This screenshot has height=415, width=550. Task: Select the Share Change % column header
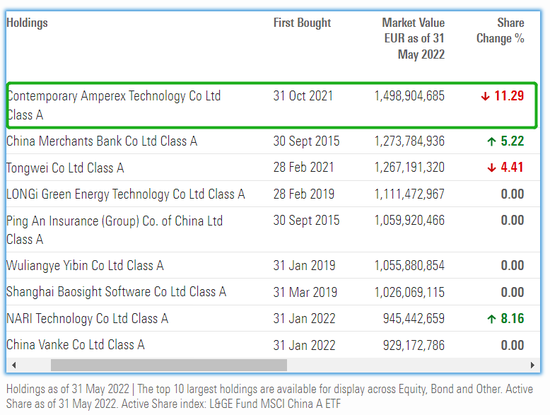point(500,31)
